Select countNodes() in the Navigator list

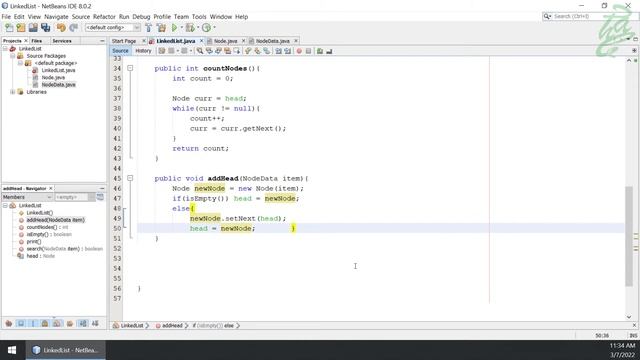42,227
